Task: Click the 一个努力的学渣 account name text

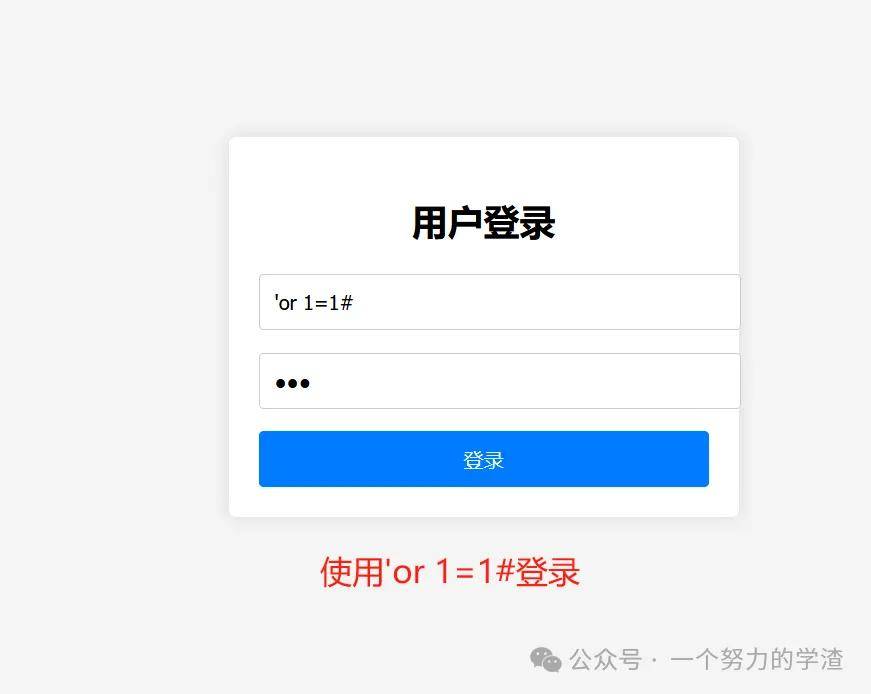Action: [x=757, y=660]
